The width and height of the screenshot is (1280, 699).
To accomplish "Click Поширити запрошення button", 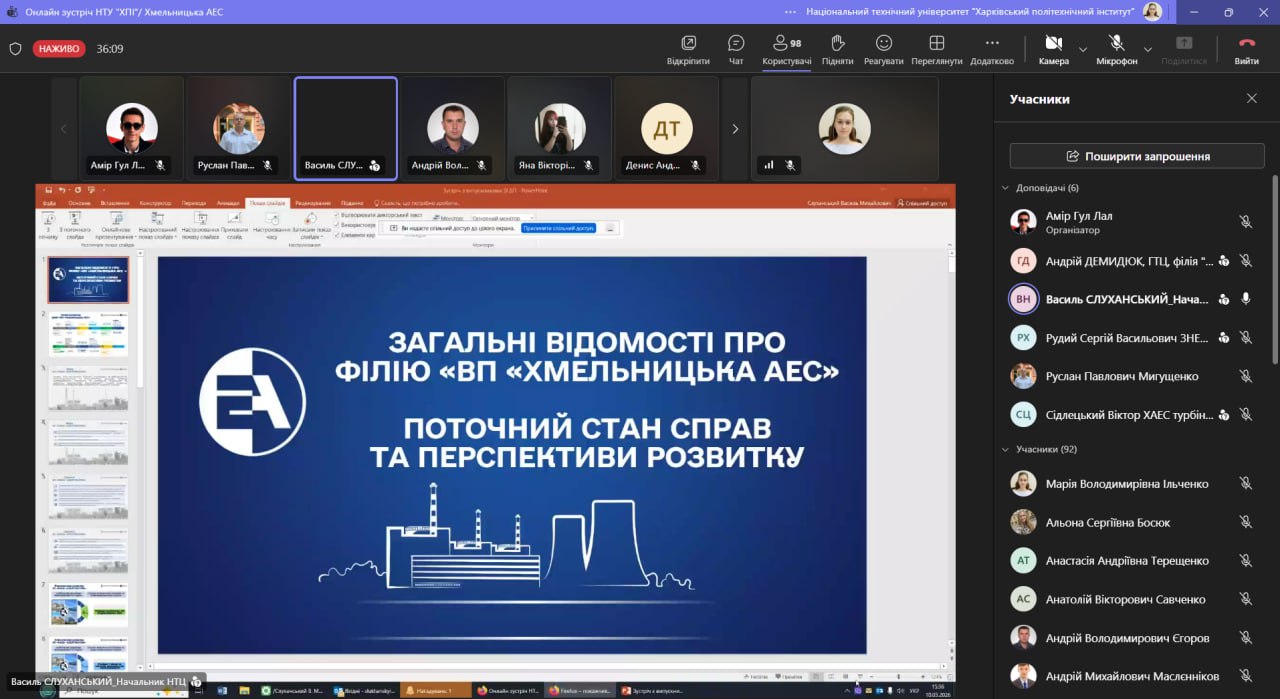I will [1137, 156].
